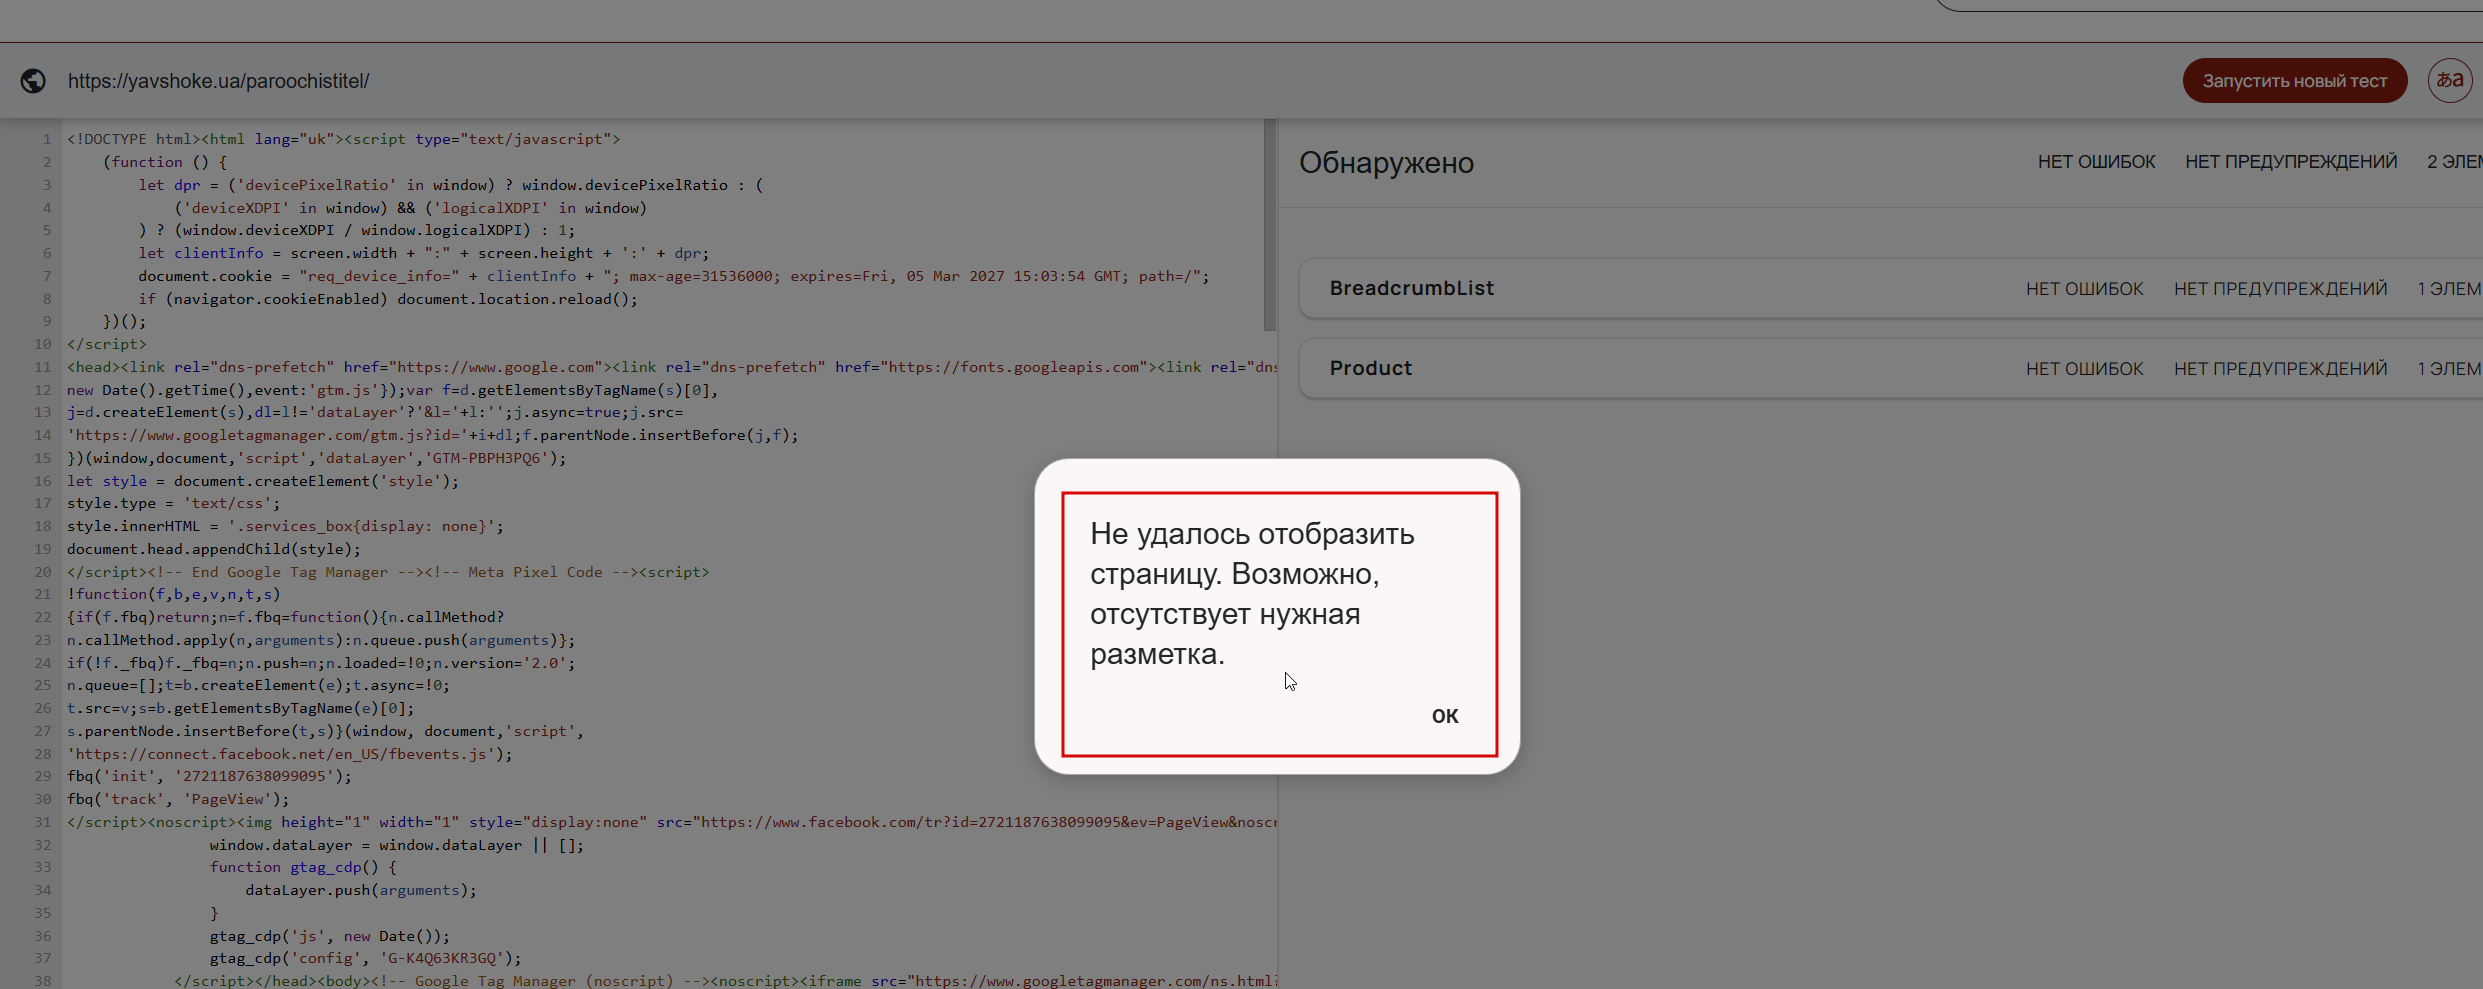Click the connect.facebook.net fbevents.js line

290,754
